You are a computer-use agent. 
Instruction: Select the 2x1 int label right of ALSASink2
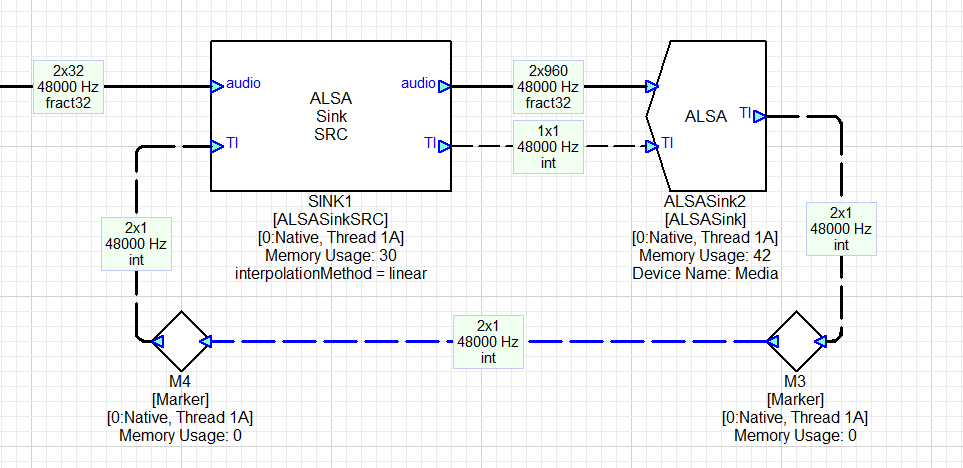coord(841,228)
